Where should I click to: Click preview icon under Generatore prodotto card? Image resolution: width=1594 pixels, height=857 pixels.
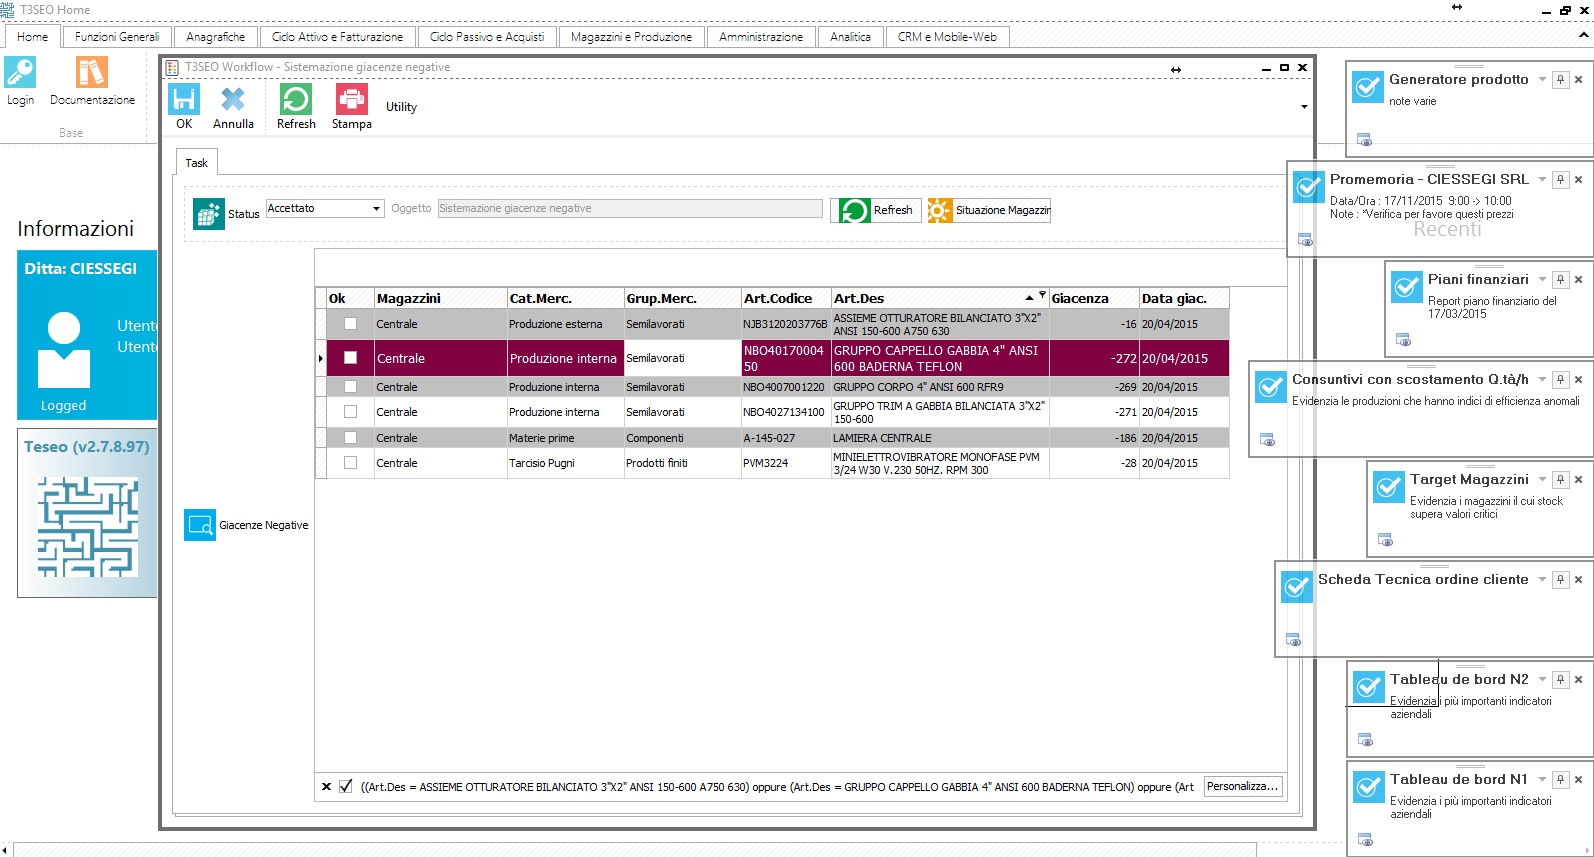pos(1365,140)
